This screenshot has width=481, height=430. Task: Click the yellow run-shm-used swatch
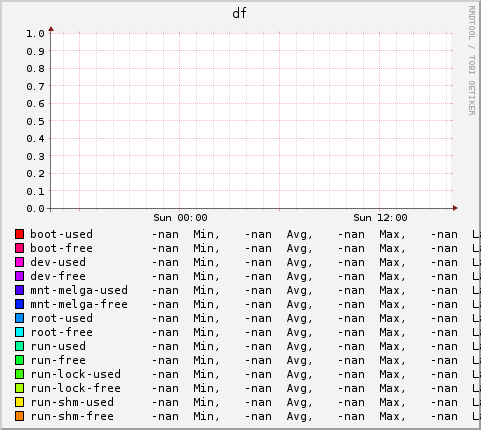[19, 402]
